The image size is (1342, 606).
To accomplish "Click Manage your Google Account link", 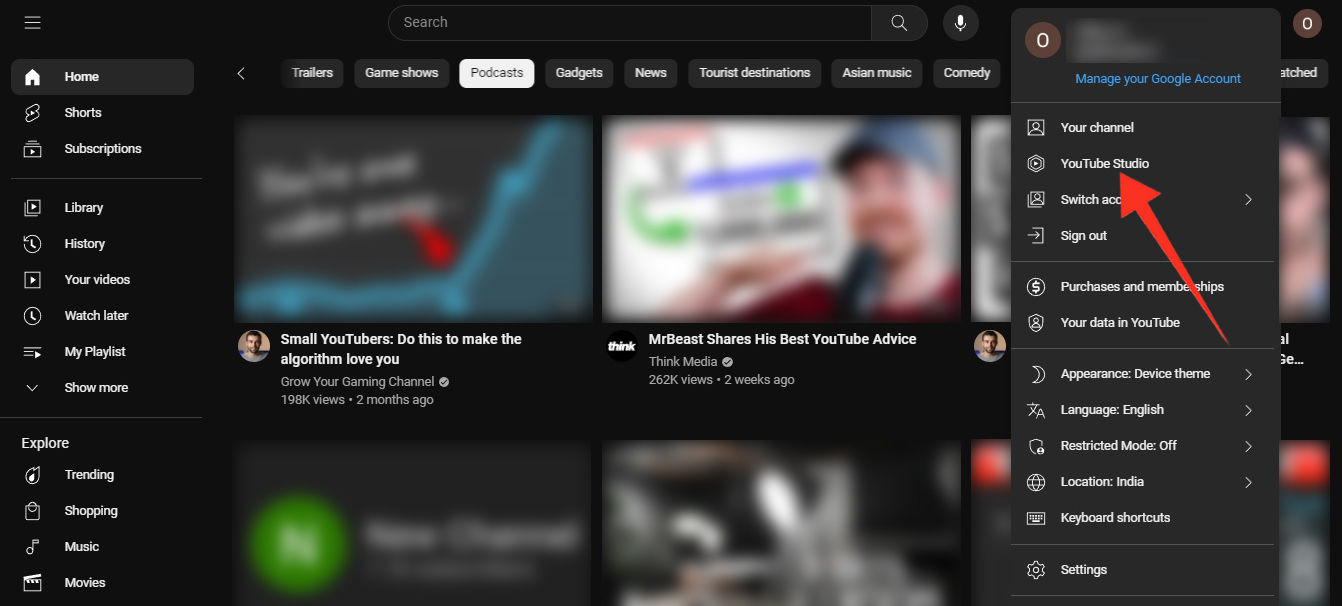I will (x=1157, y=78).
